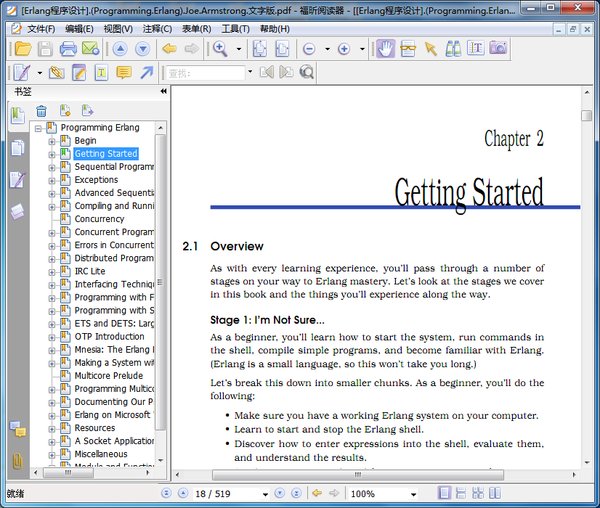This screenshot has height=508, width=600.
Task: Open the 工具(T) menu
Action: pos(236,29)
